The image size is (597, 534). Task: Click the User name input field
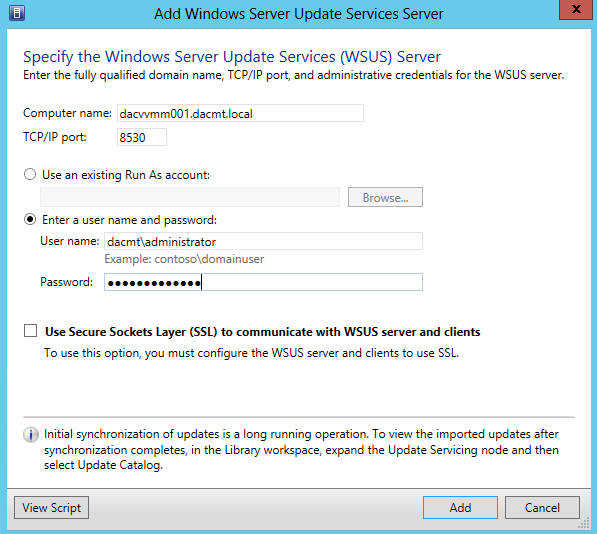click(263, 241)
